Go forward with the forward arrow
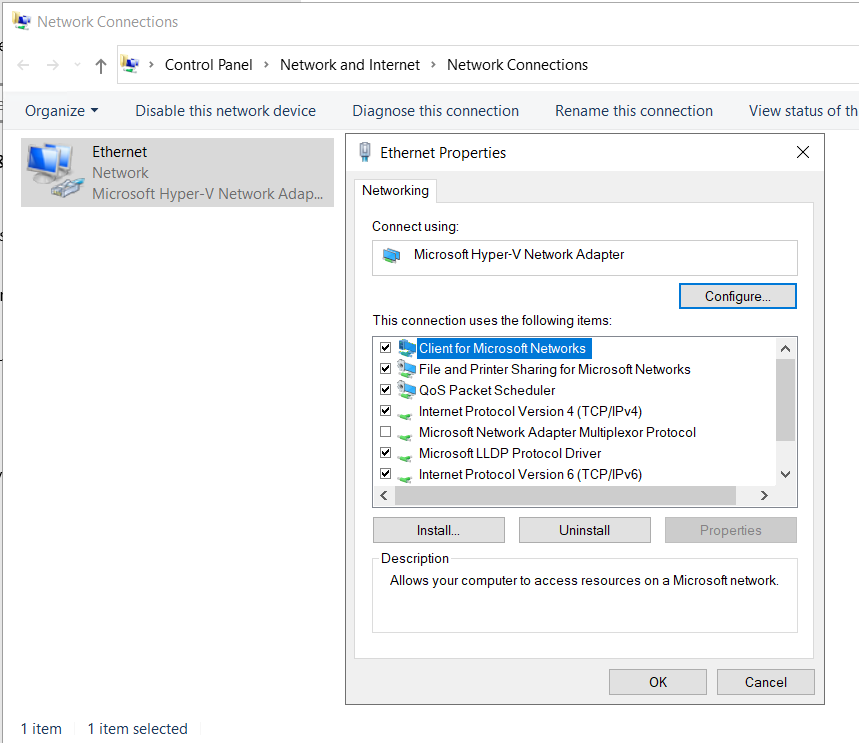This screenshot has width=859, height=743. (53, 65)
